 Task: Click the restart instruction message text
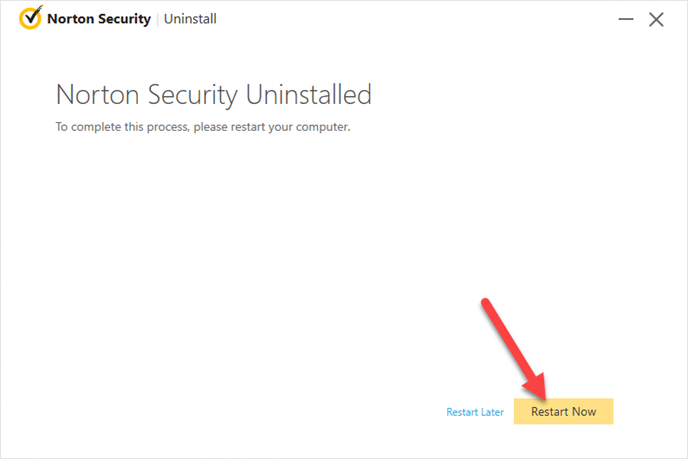point(203,127)
